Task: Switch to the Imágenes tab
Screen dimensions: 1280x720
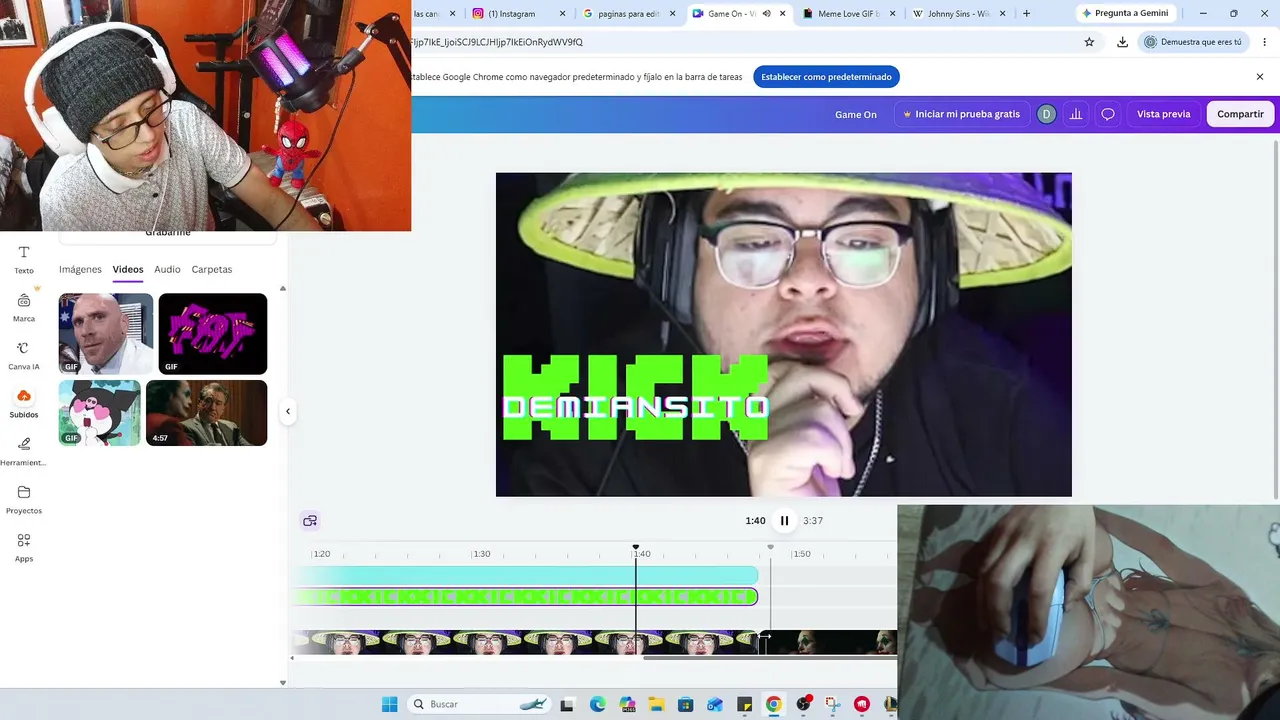Action: click(x=80, y=269)
